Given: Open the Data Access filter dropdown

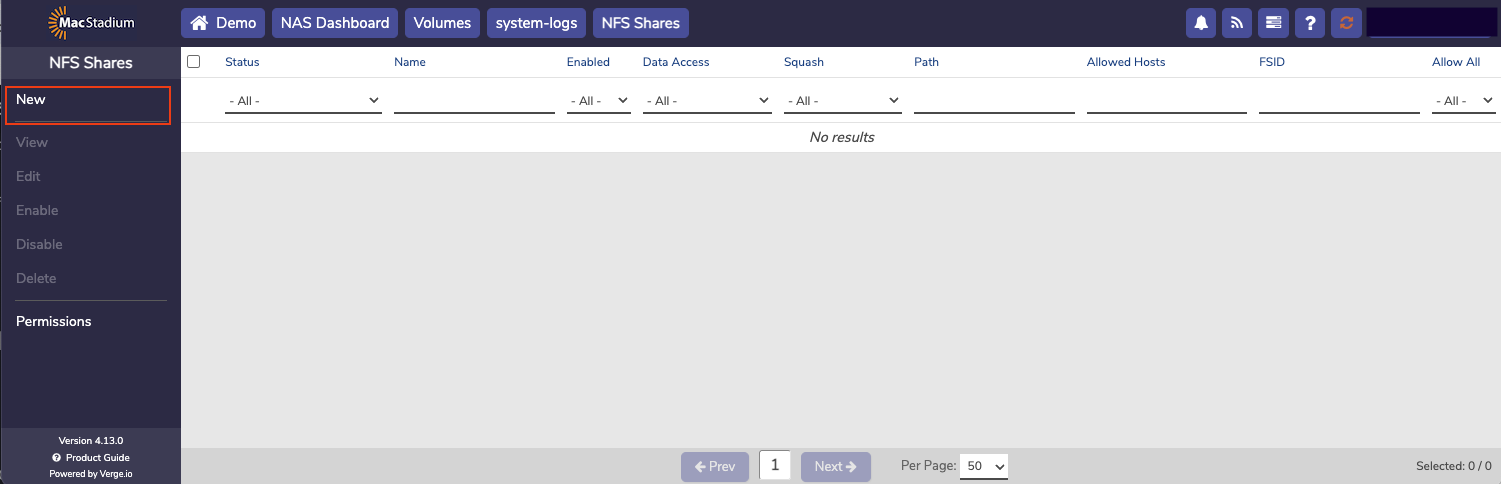Looking at the screenshot, I should [x=707, y=101].
